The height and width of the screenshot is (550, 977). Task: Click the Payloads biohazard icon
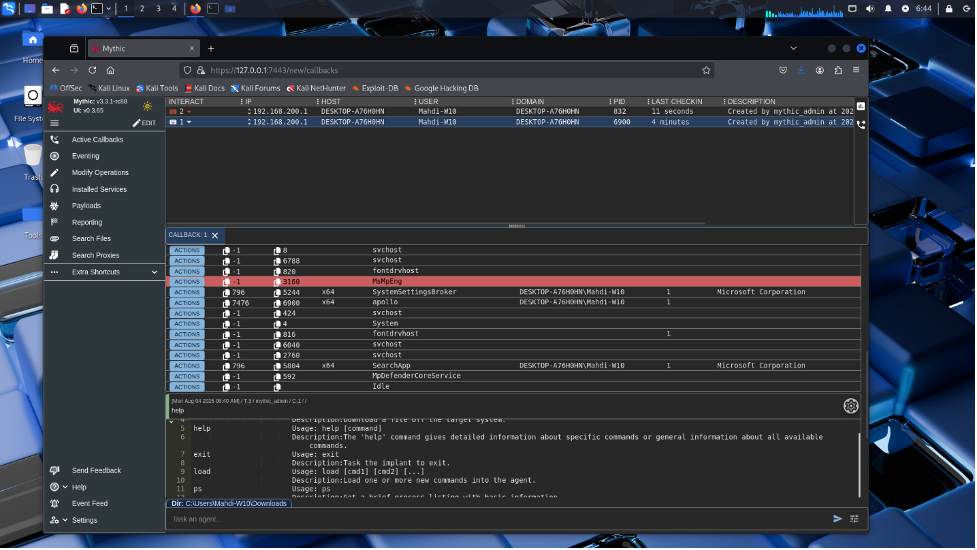click(55, 206)
